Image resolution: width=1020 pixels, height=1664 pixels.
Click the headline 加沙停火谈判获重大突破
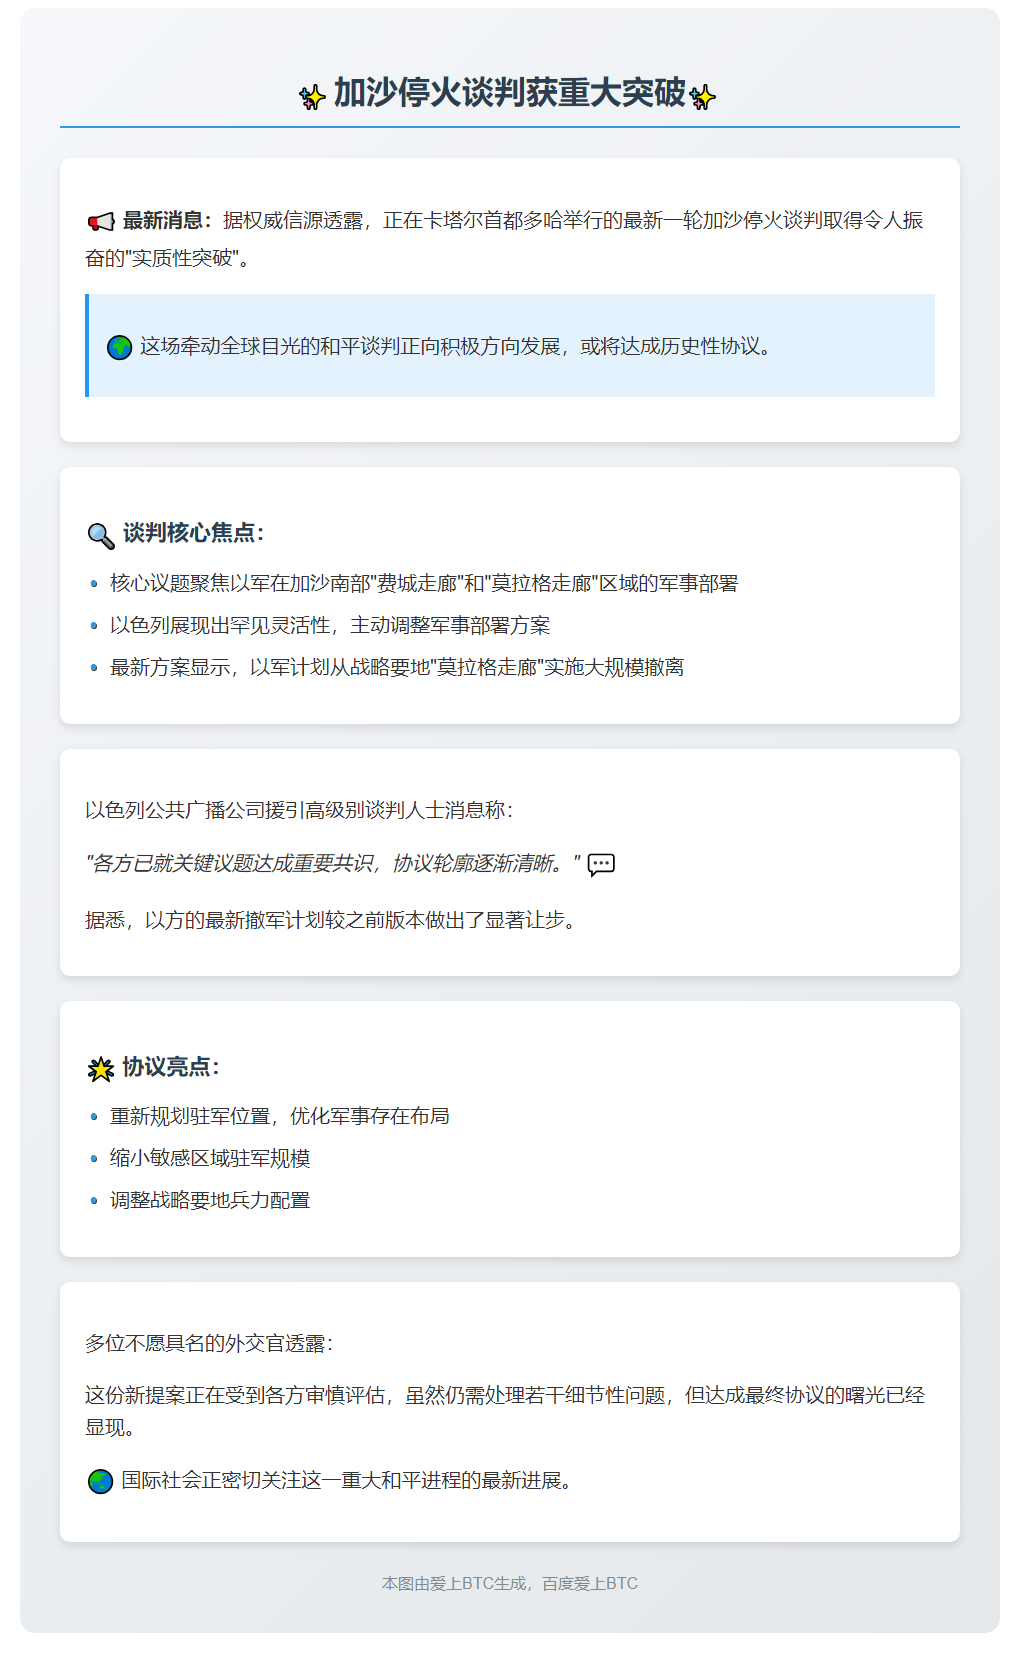pyautogui.click(x=510, y=92)
